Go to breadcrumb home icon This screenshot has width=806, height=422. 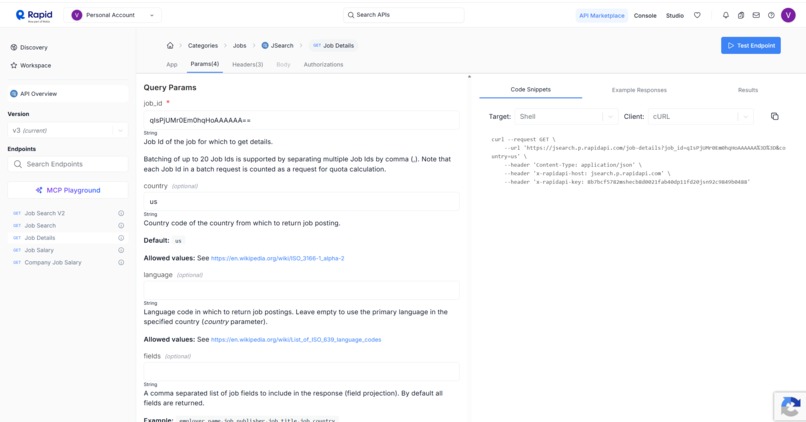point(170,45)
